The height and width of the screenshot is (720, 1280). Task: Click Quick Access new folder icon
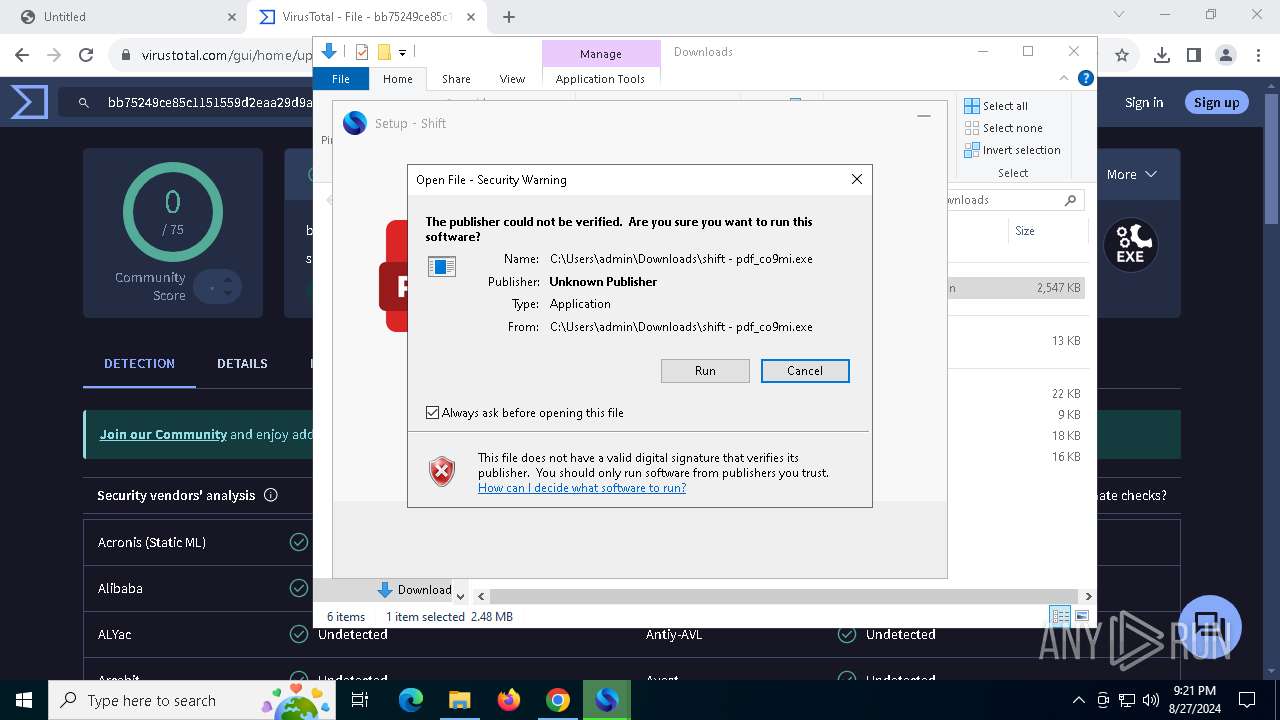[x=383, y=52]
